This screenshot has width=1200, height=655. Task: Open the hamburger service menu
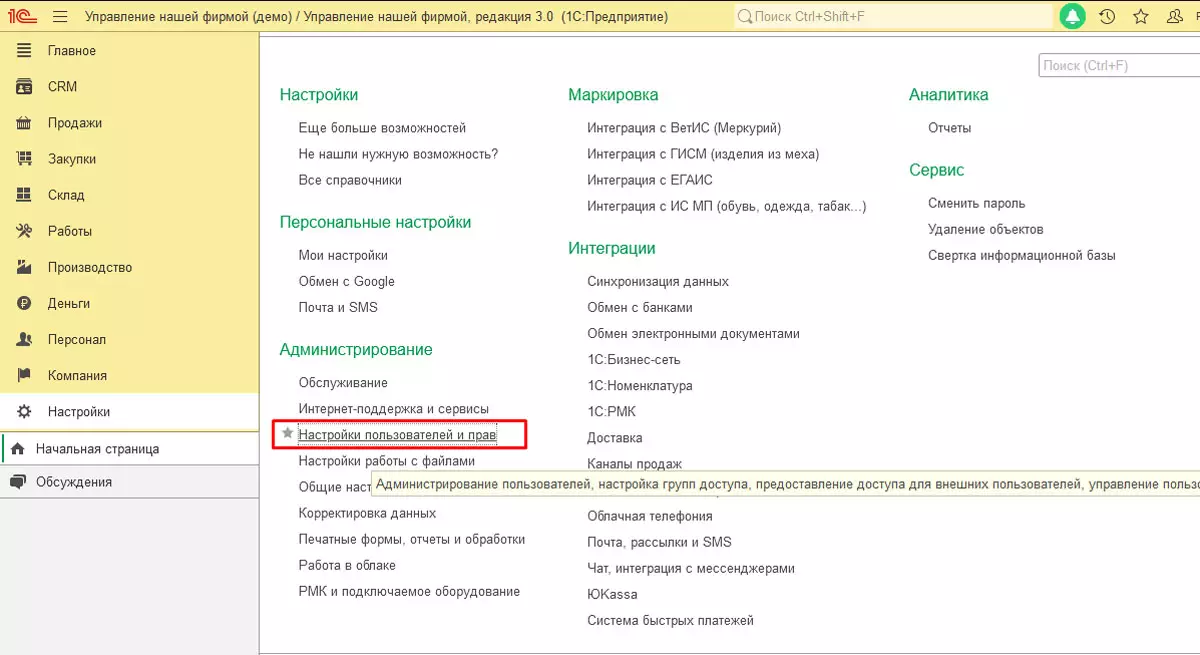pyautogui.click(x=60, y=17)
